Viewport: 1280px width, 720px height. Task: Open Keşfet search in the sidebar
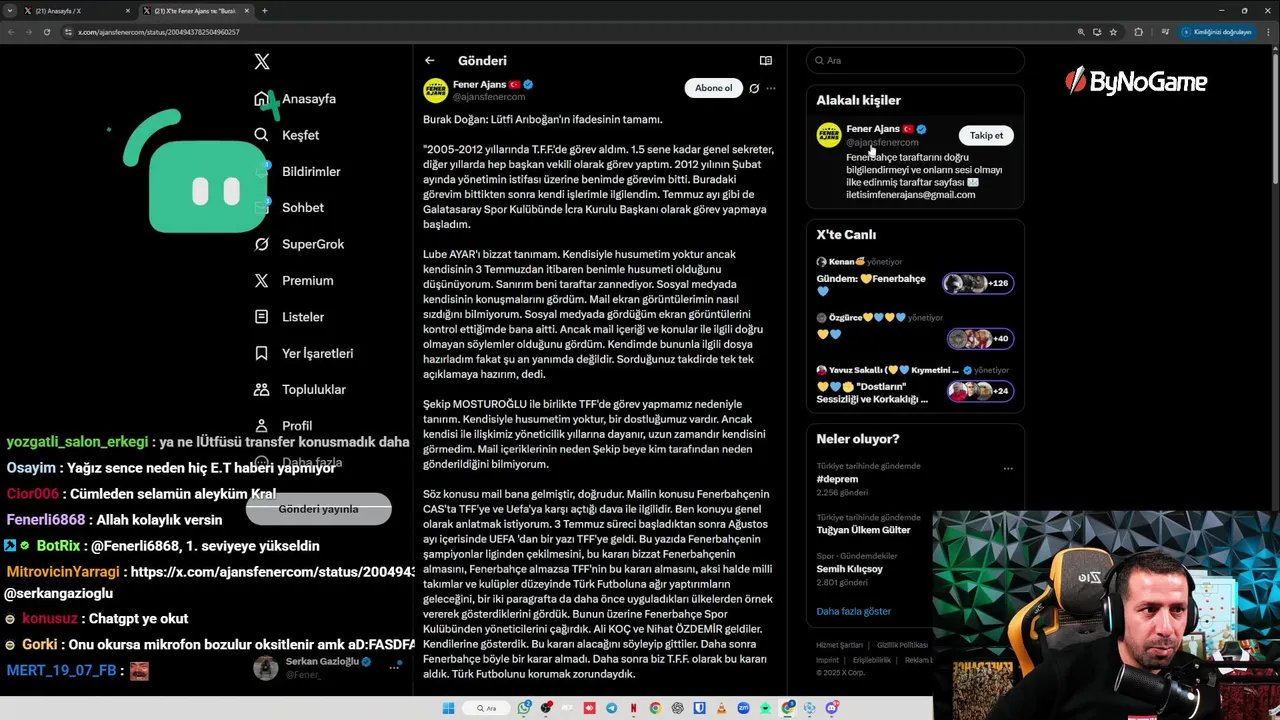(x=287, y=135)
